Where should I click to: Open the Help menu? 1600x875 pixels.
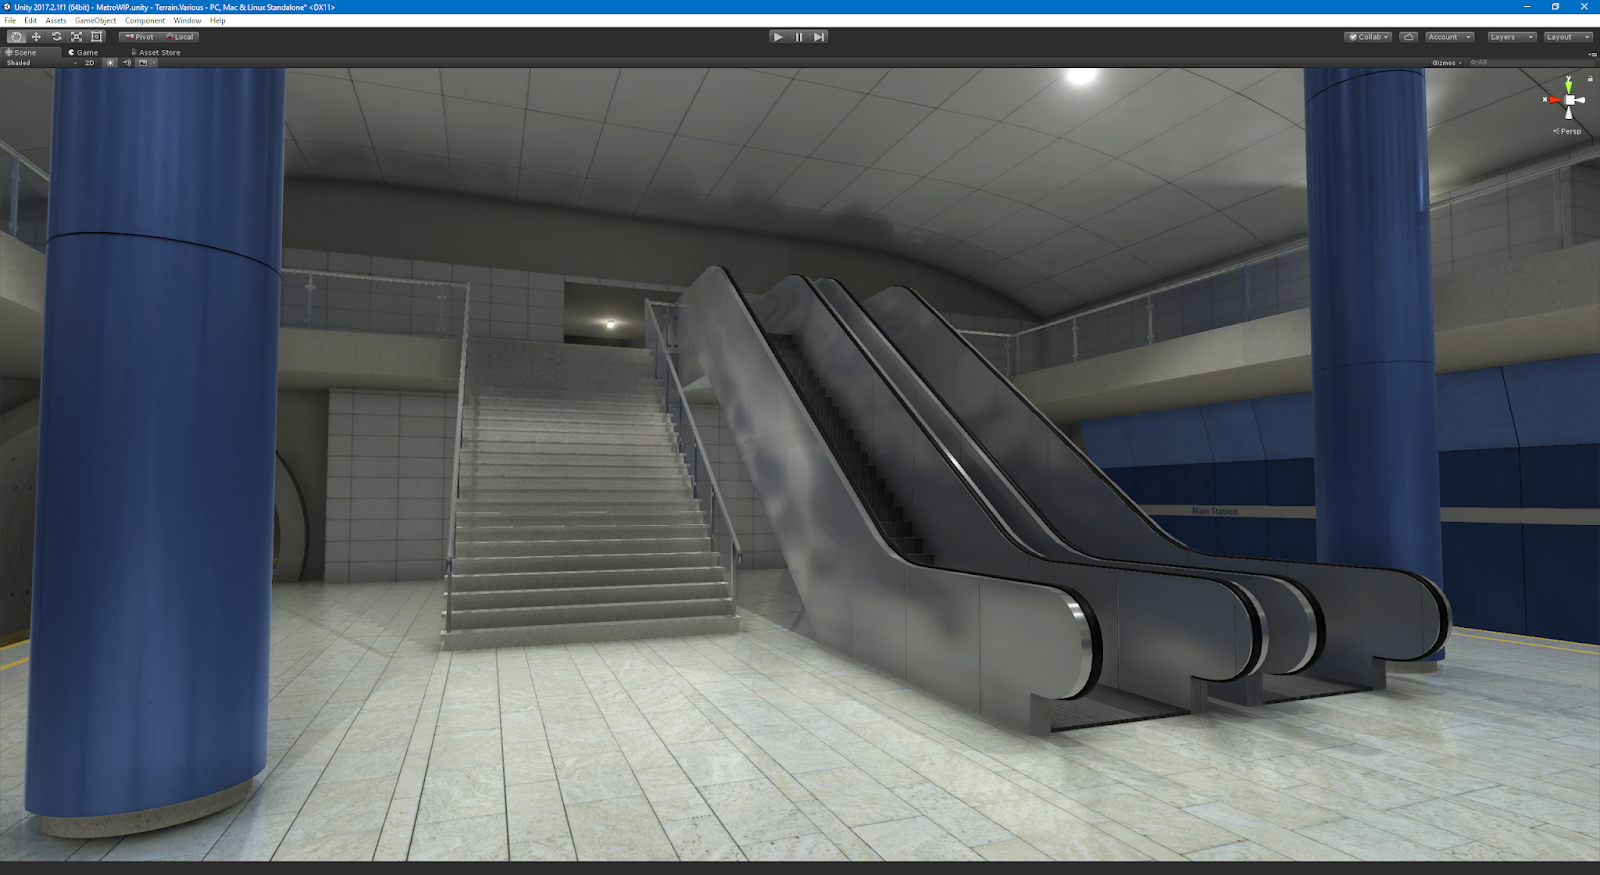(217, 21)
